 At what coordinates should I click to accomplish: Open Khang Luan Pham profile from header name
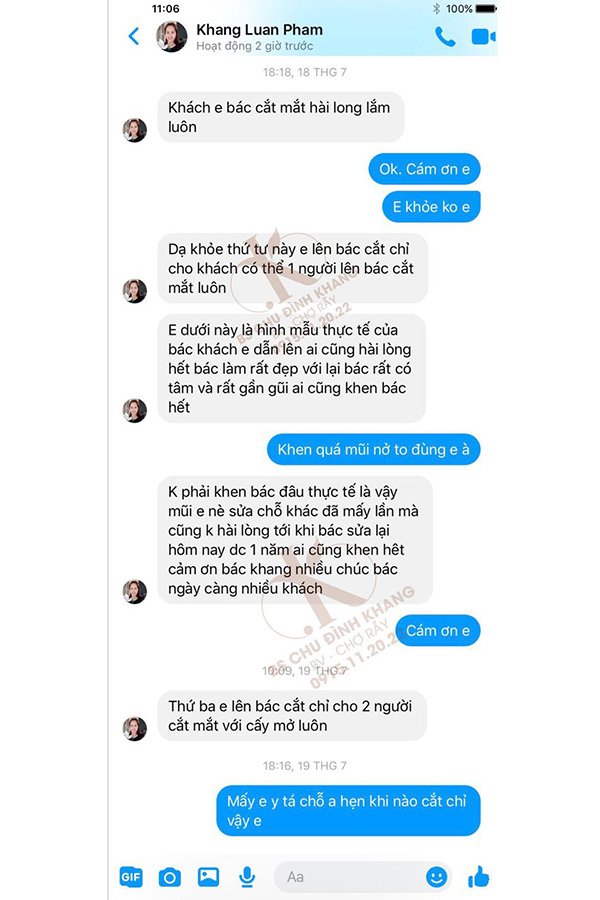coord(259,30)
